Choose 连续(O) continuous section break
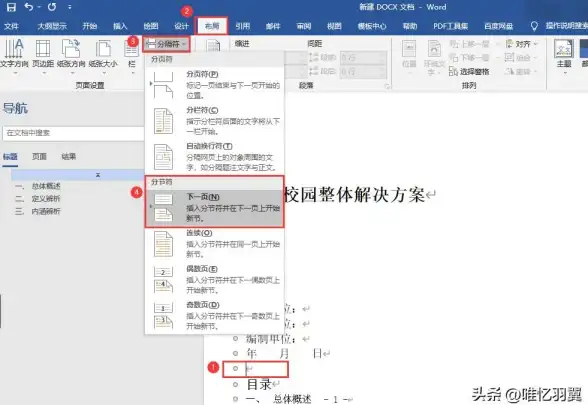 pos(214,244)
